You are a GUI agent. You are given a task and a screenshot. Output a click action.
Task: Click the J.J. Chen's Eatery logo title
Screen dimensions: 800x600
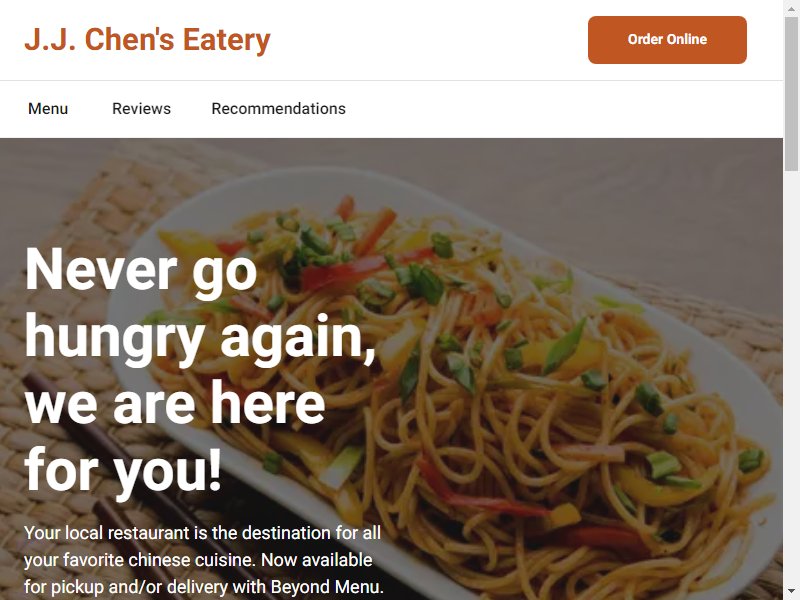tap(147, 40)
